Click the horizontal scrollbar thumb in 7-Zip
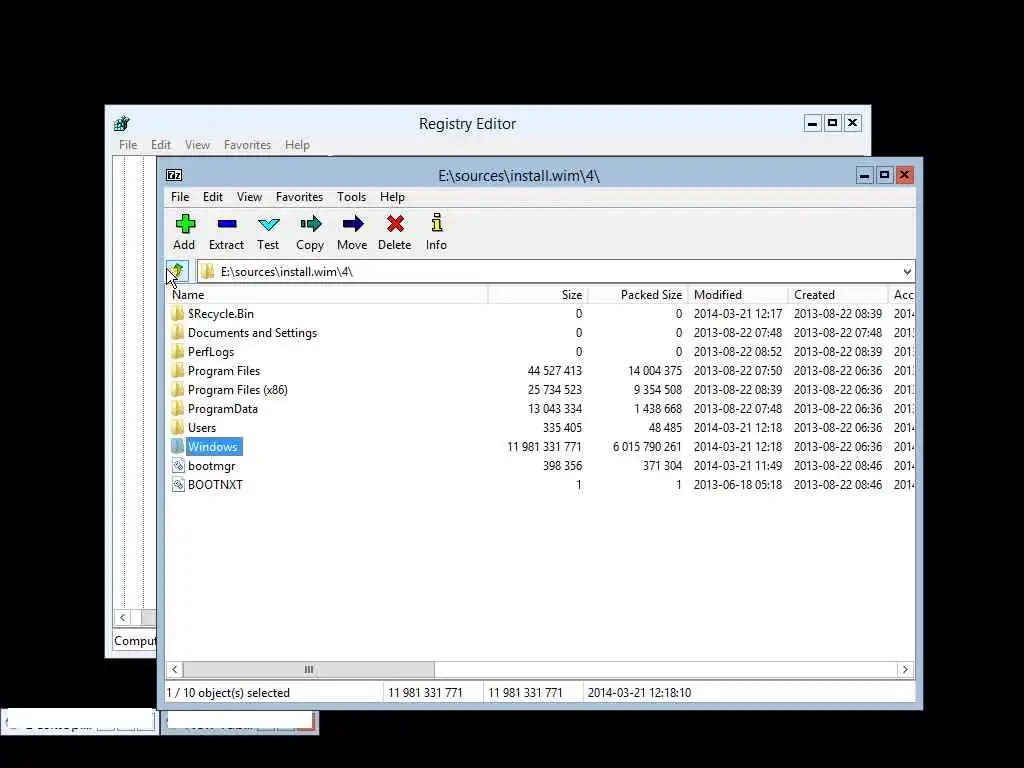Image resolution: width=1024 pixels, height=768 pixels. [308, 669]
